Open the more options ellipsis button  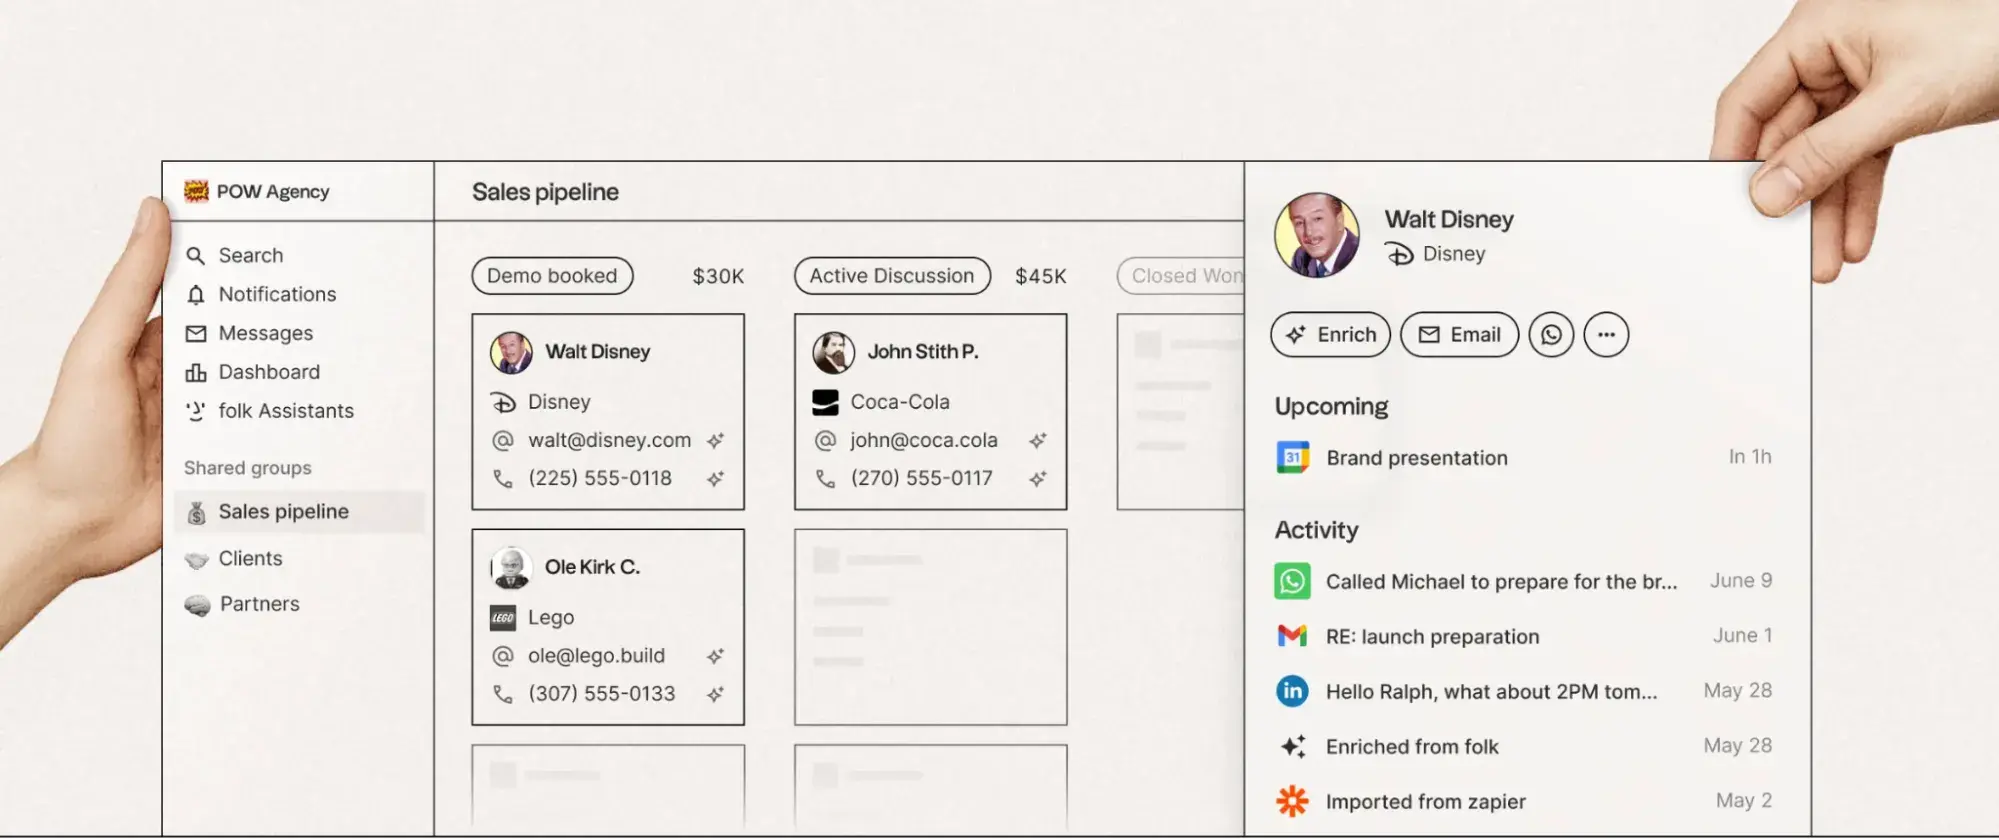point(1606,335)
